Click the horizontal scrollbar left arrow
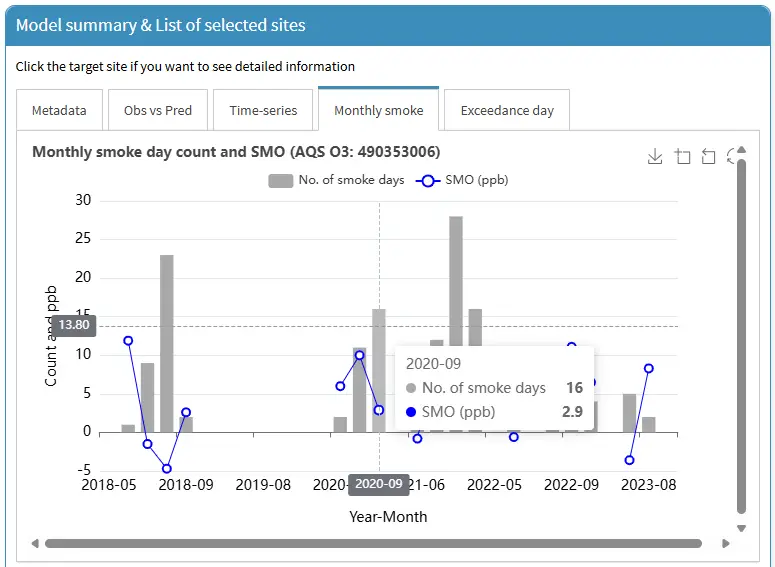The width and height of the screenshot is (775, 567). (x=36, y=544)
